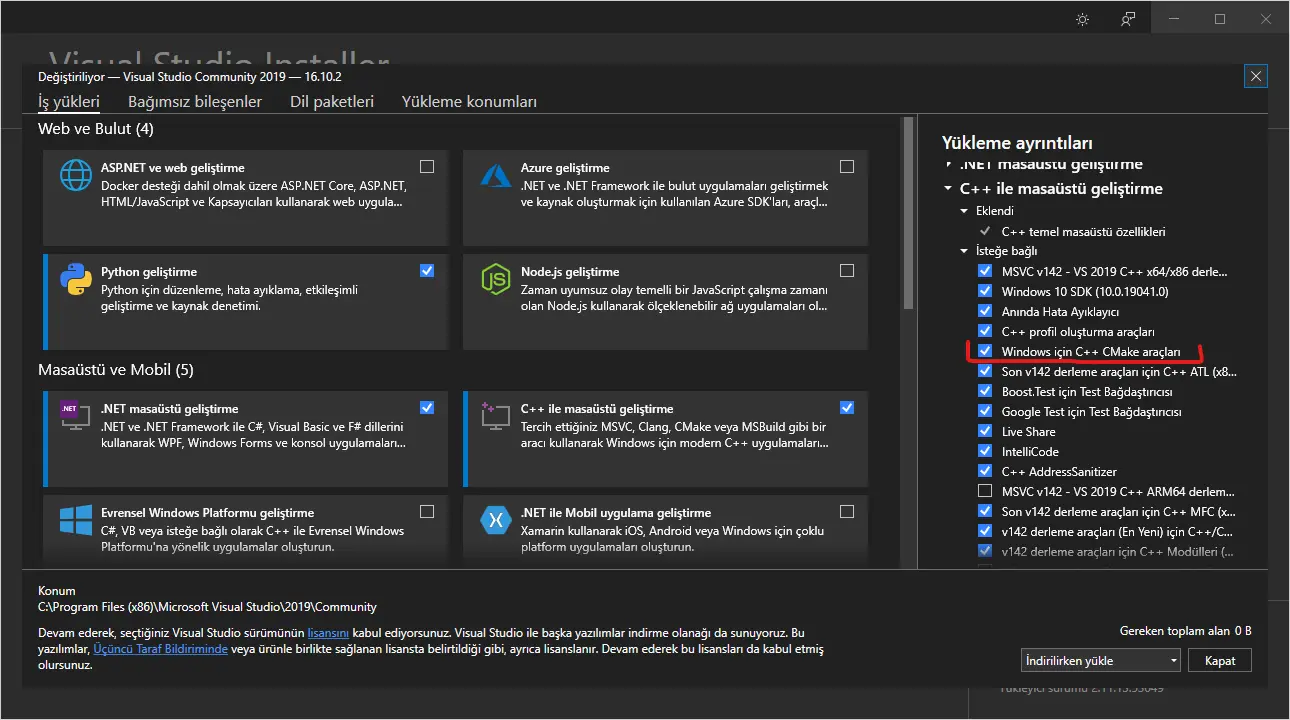Check Evrensel Windows Platformu geliştirme workload
This screenshot has width=1290, height=720.
point(427,512)
